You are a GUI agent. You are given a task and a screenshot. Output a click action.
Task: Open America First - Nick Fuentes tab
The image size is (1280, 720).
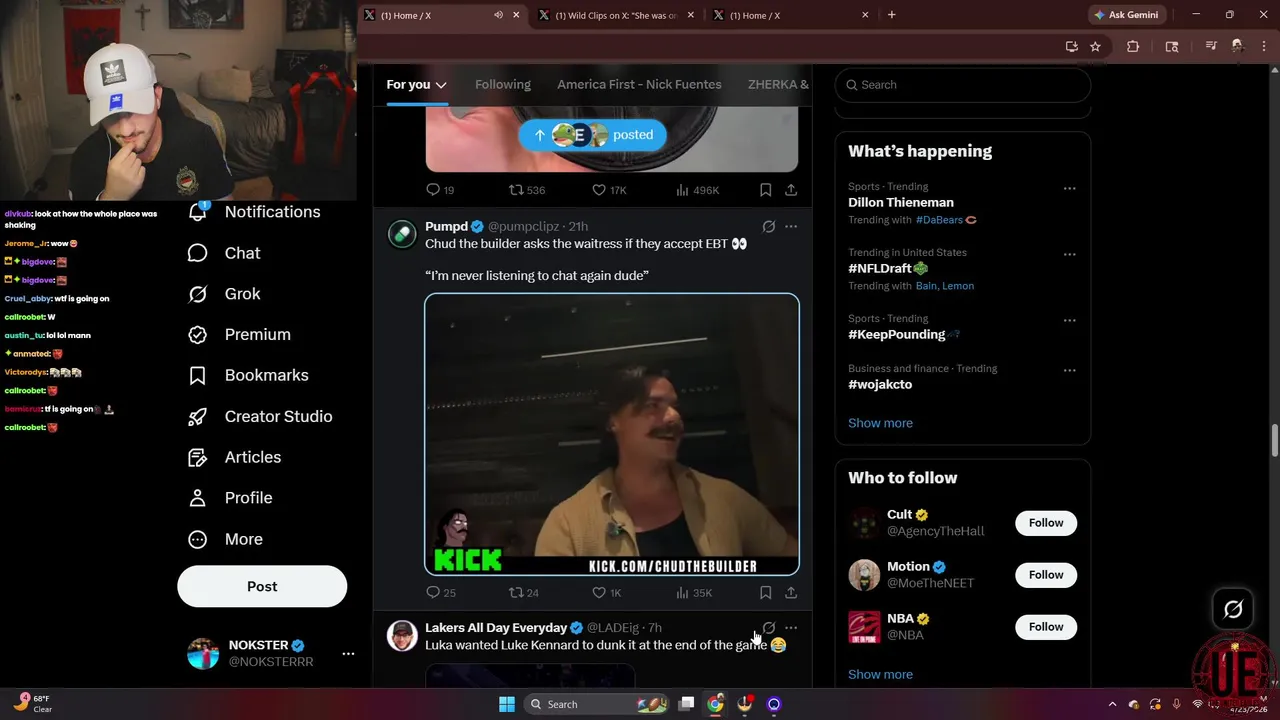(x=639, y=85)
